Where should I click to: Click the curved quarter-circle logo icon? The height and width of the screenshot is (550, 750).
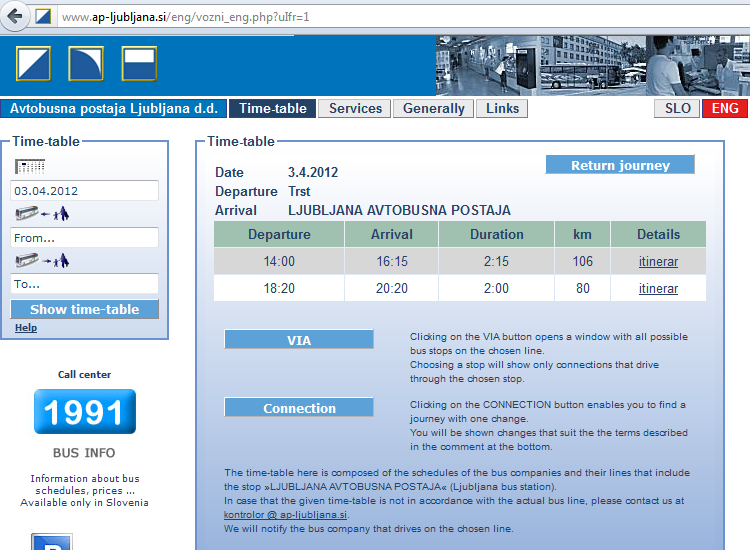pyautogui.click(x=86, y=64)
